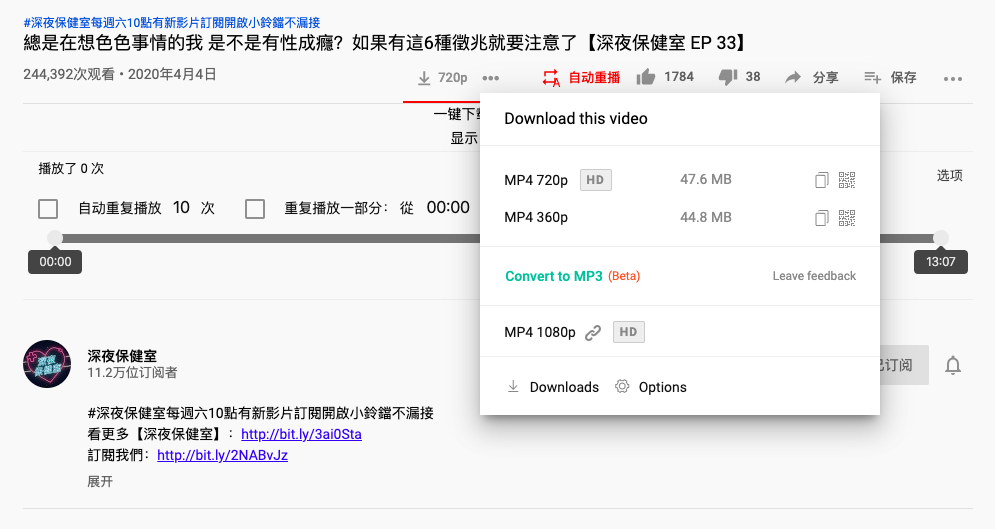
Task: Show QR code for MP4 720p
Action: (x=847, y=180)
